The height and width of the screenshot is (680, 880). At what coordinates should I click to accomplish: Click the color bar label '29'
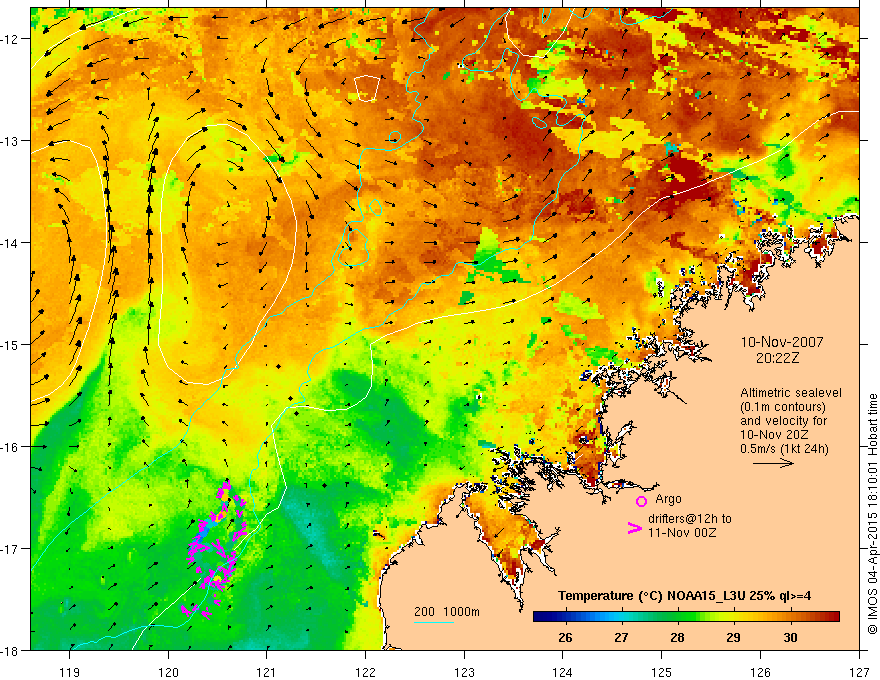click(x=734, y=637)
